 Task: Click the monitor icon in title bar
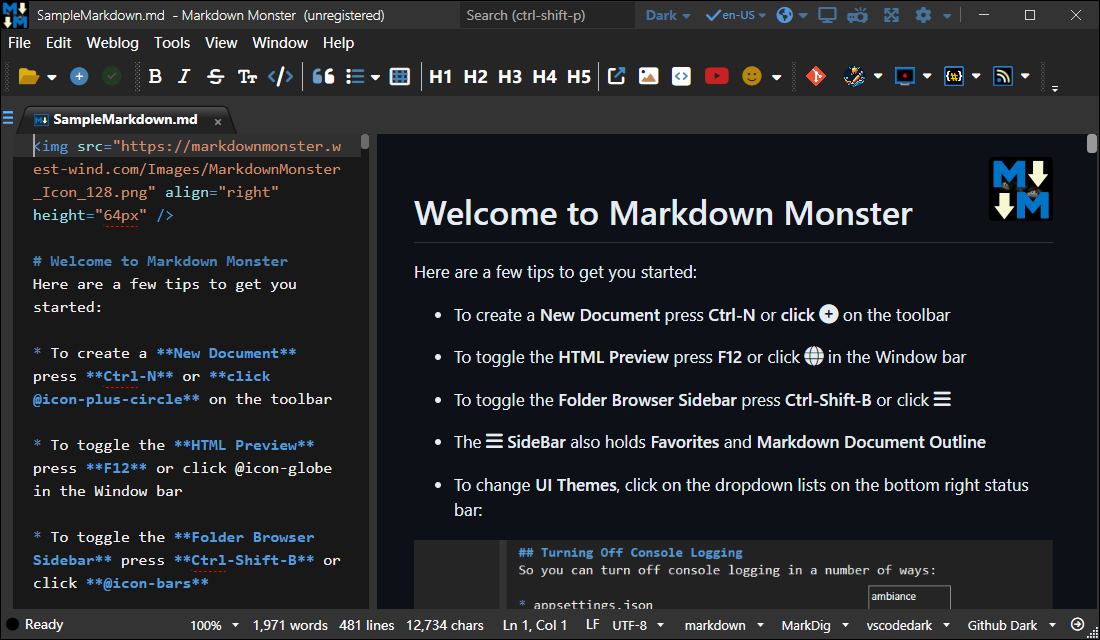(828, 15)
